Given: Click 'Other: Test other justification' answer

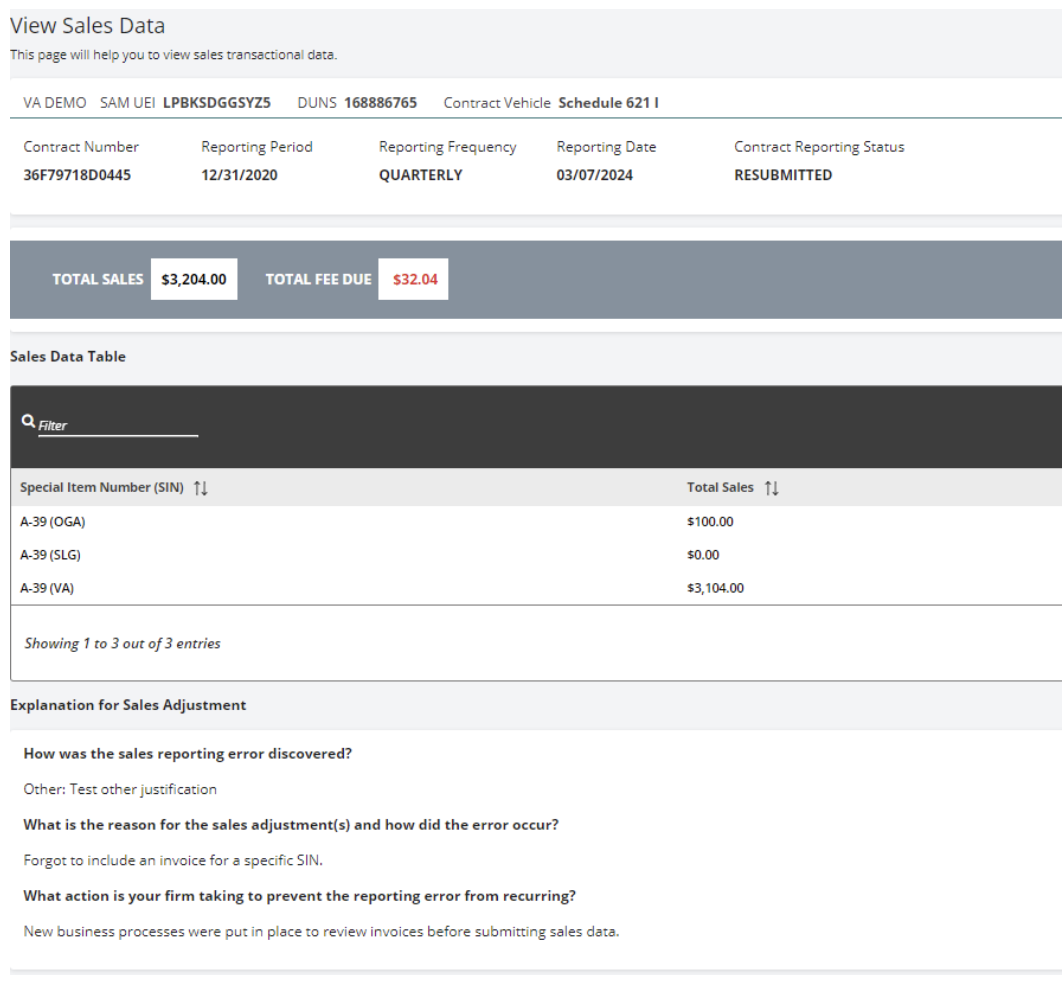Looking at the screenshot, I should tap(120, 789).
